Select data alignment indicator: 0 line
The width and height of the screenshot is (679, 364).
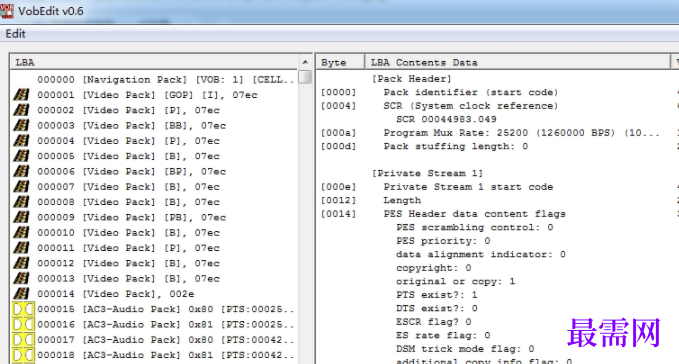tap(481, 254)
